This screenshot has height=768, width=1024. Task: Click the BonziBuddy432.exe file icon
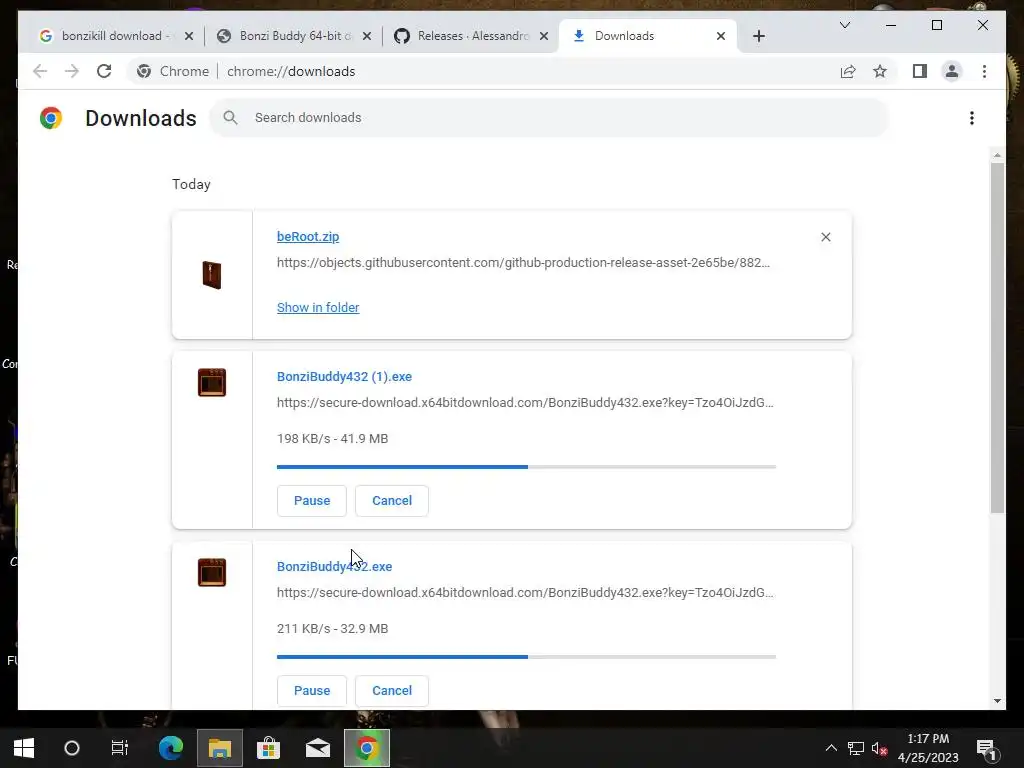(212, 573)
